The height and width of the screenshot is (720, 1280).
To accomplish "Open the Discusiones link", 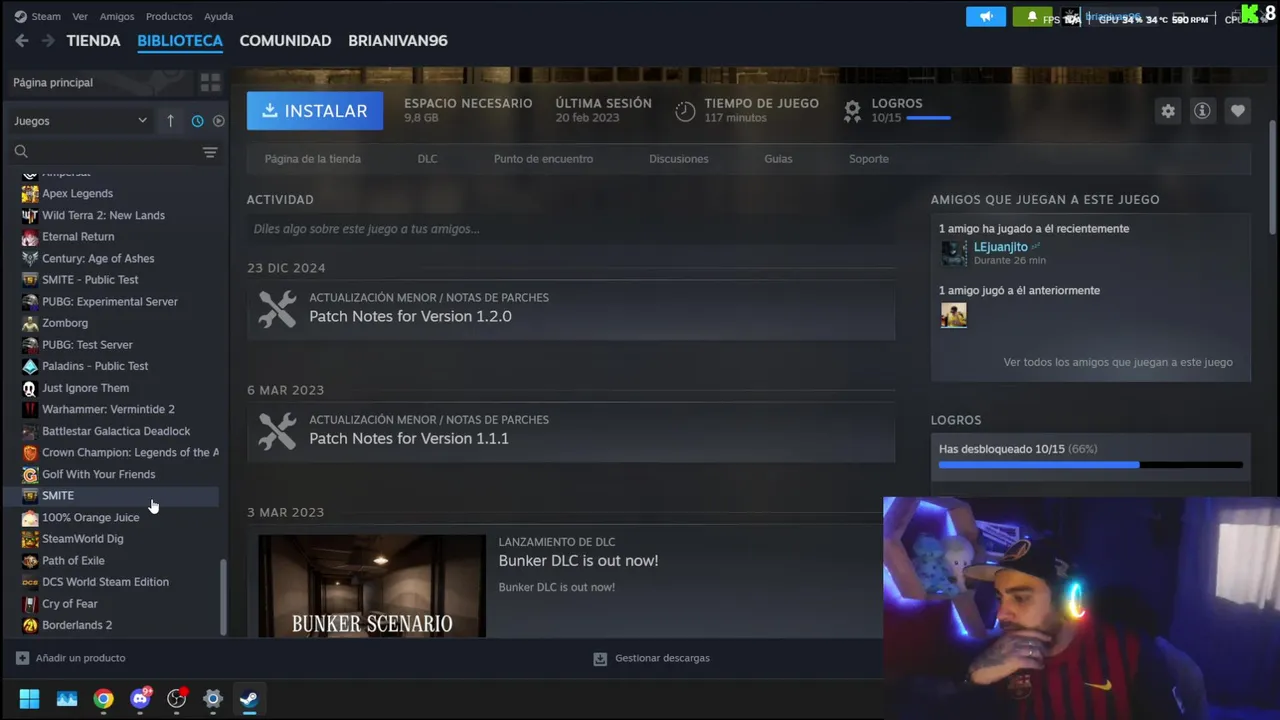I will (678, 159).
